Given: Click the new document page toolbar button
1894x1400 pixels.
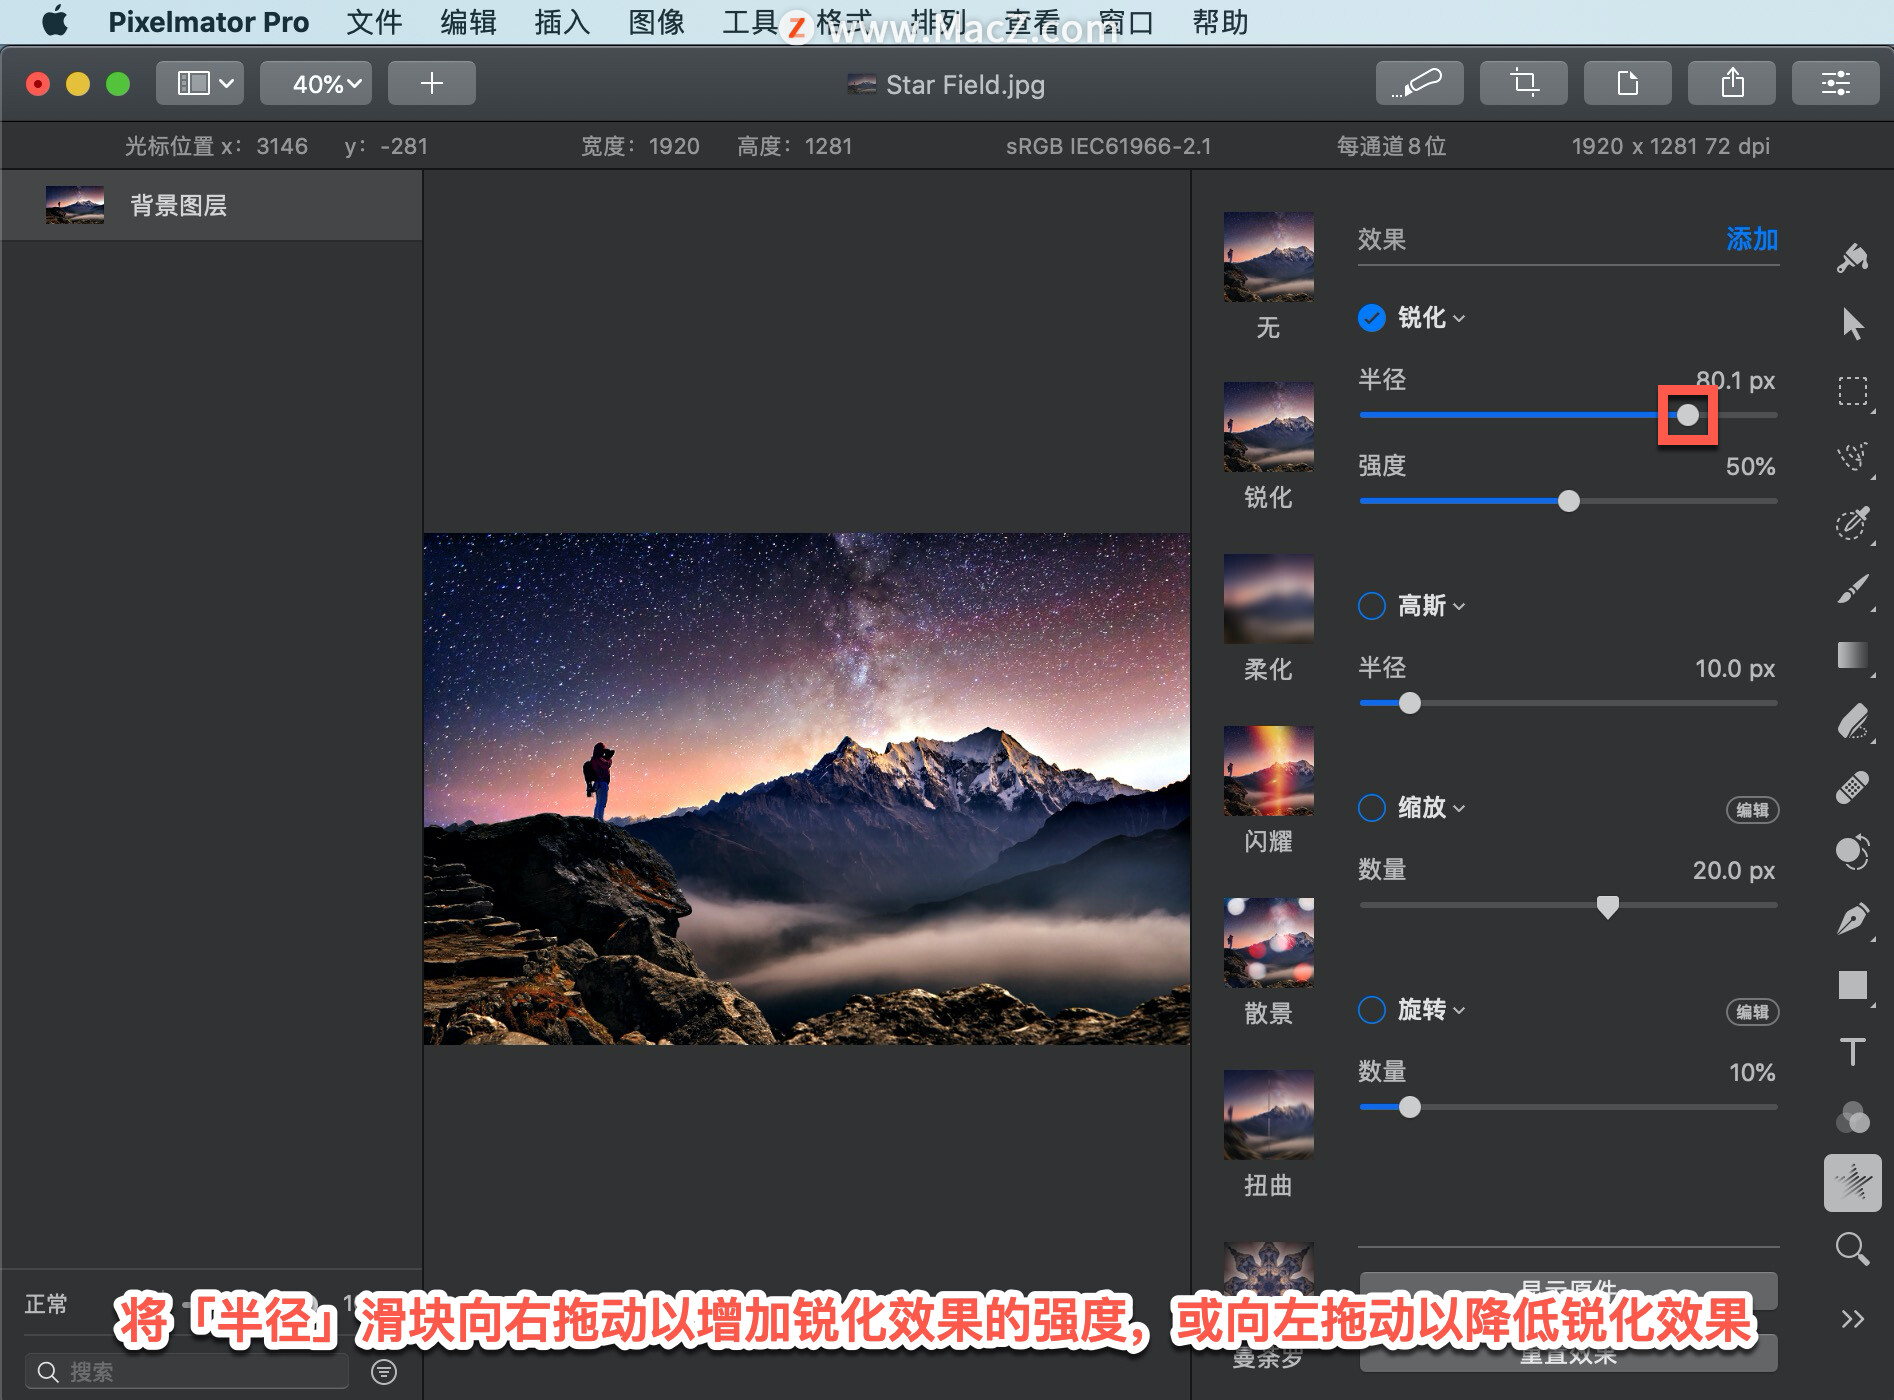Looking at the screenshot, I should 1627,83.
